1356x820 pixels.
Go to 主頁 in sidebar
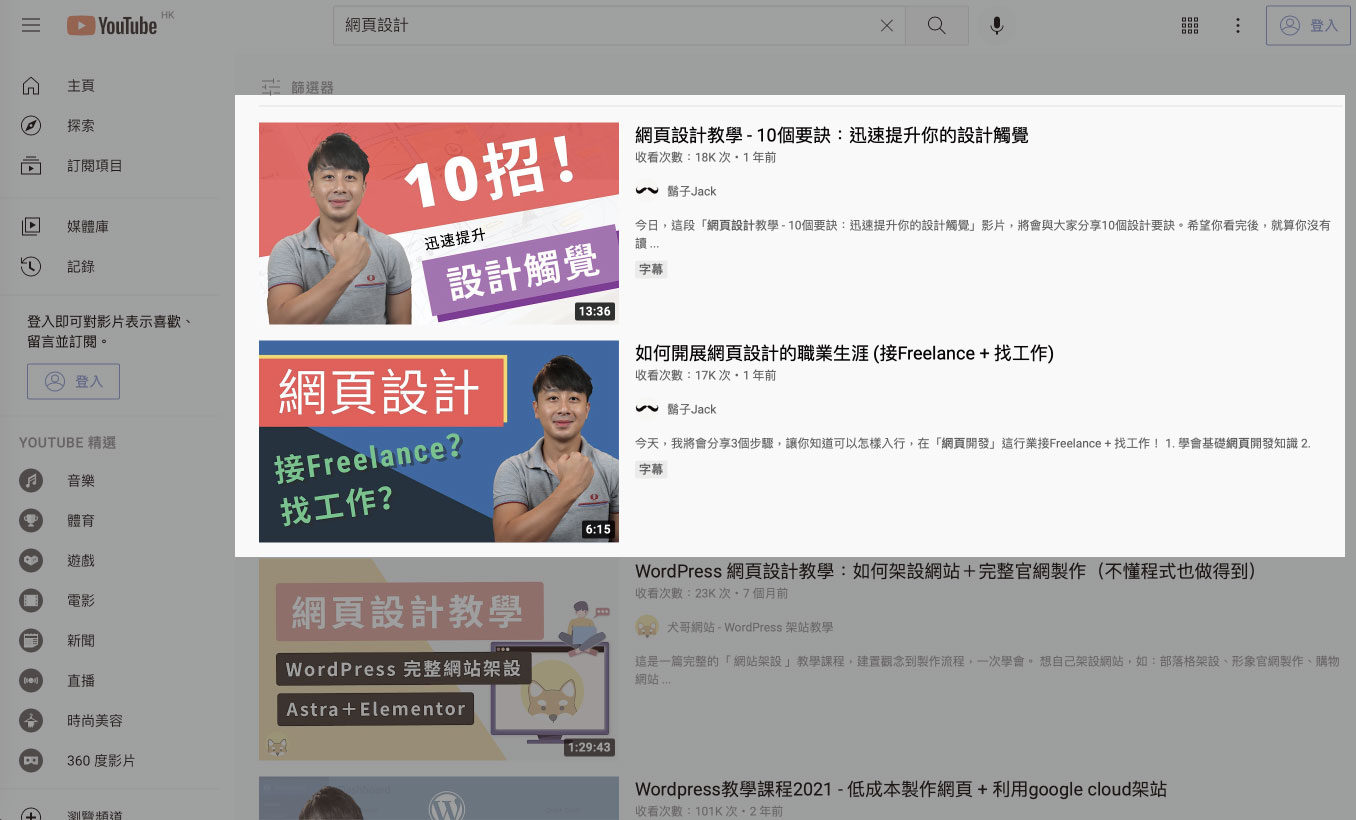[80, 86]
